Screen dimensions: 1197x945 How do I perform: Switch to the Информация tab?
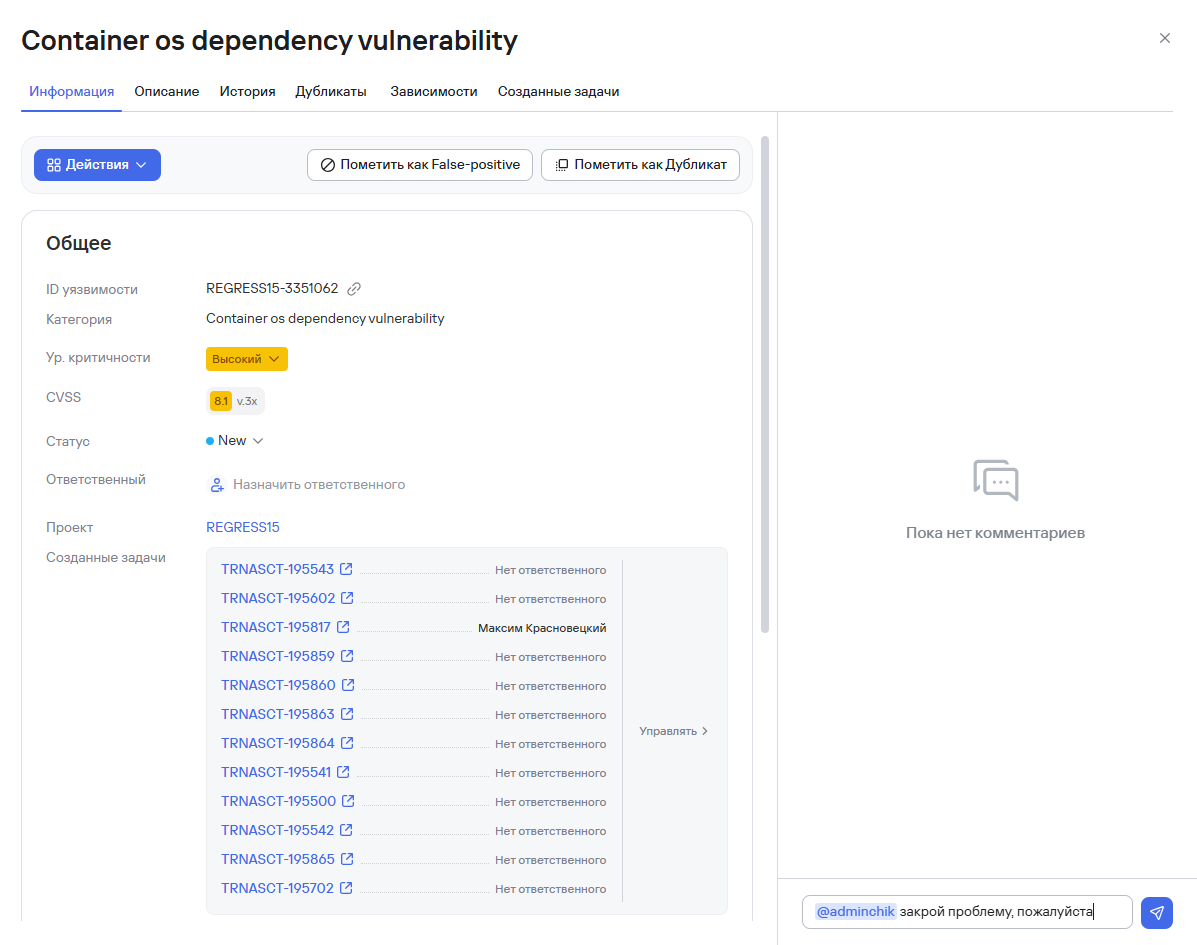click(72, 92)
